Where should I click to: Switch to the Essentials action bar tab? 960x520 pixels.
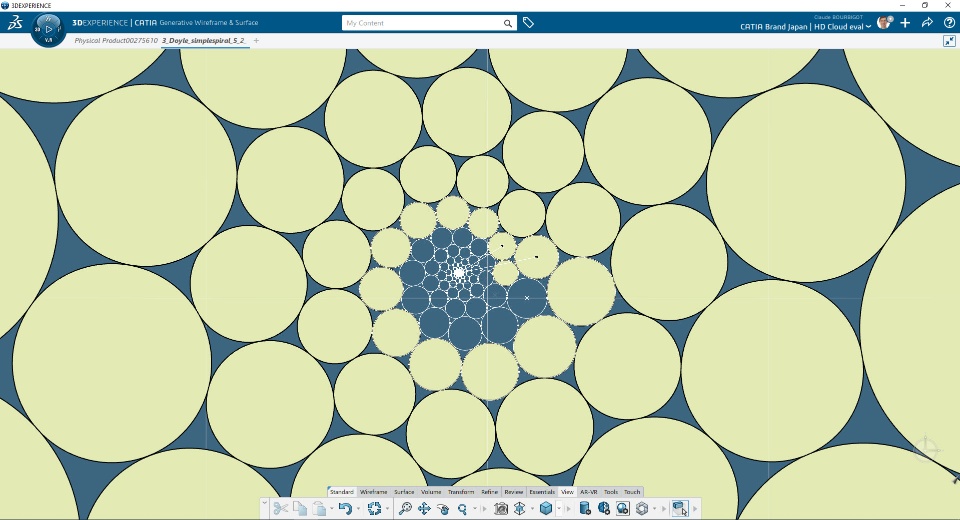point(542,492)
